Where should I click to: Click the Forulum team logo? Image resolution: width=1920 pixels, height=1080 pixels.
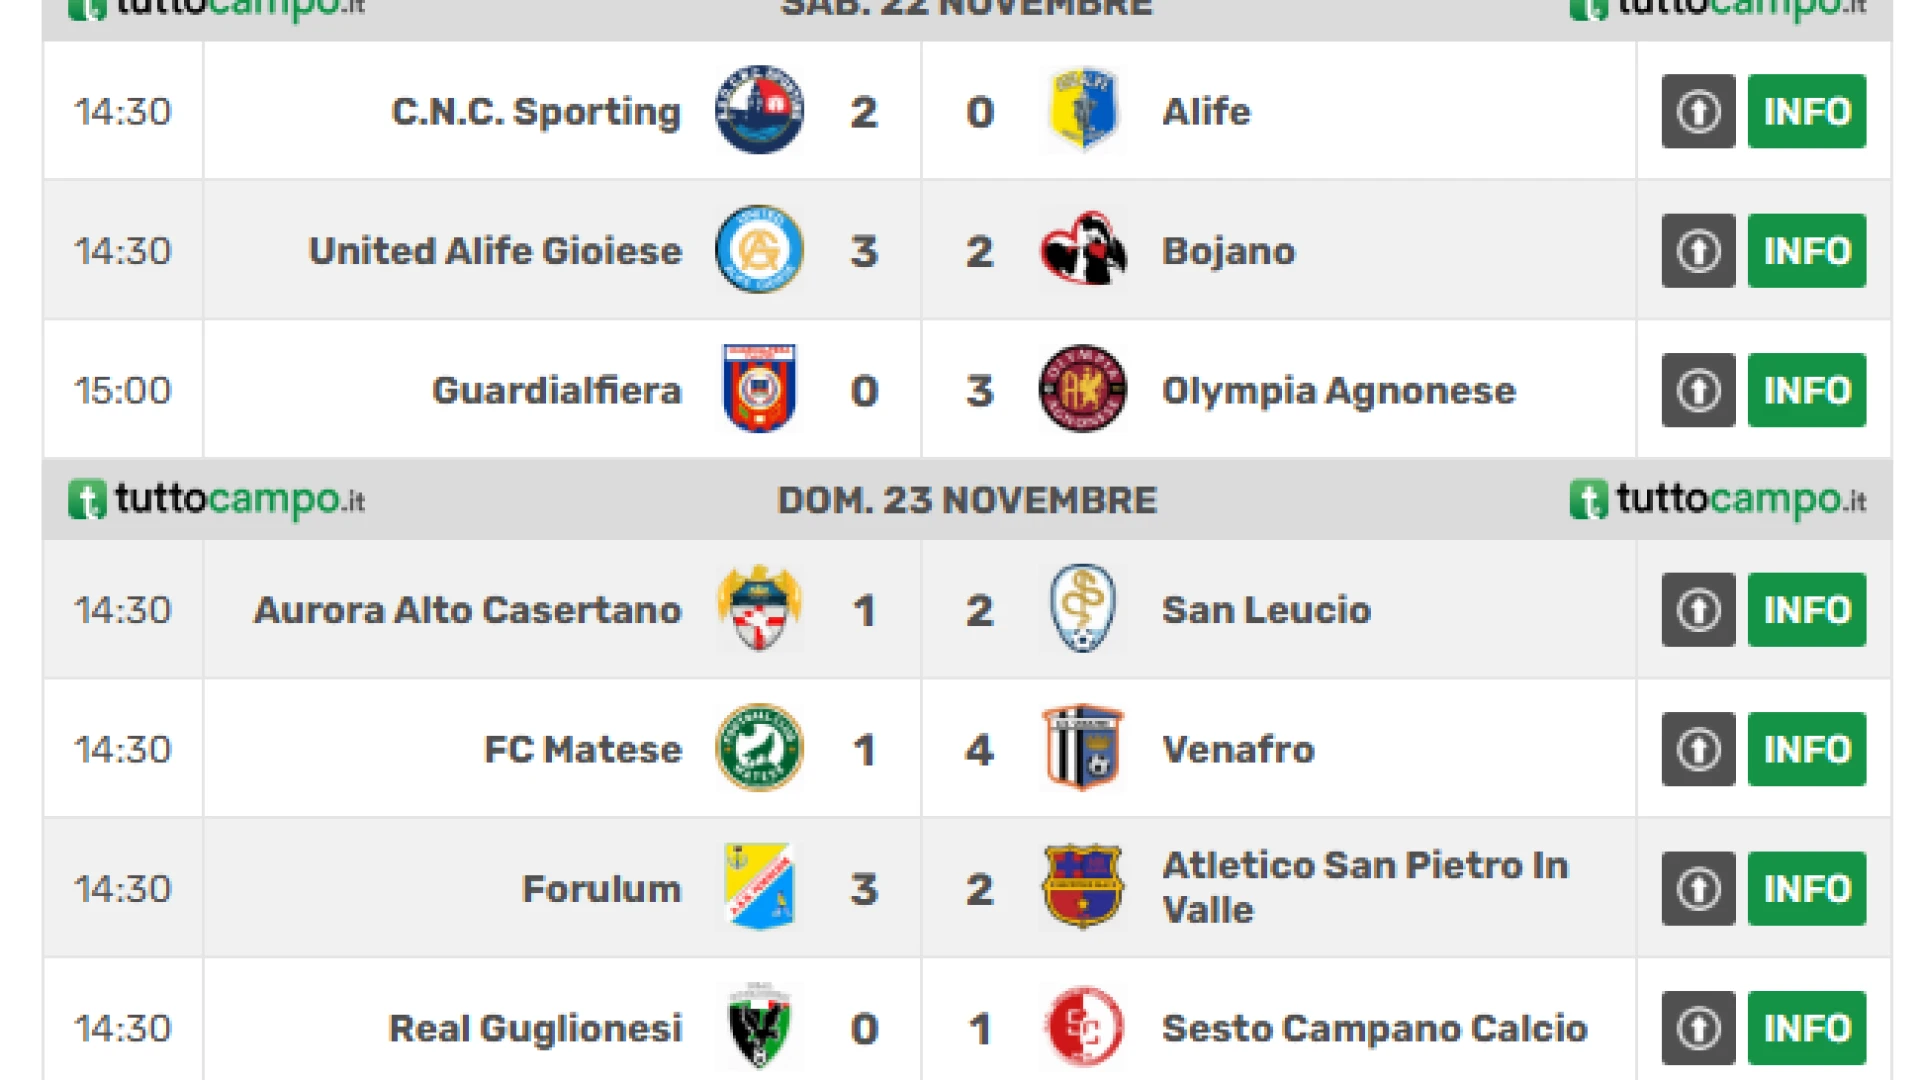point(759,888)
